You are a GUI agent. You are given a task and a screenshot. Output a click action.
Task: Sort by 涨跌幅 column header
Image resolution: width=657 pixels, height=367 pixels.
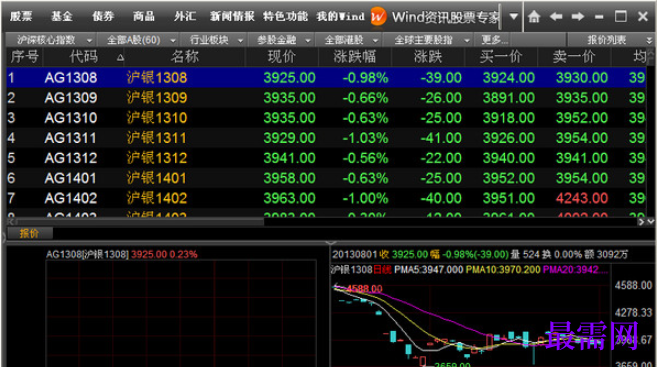point(354,57)
